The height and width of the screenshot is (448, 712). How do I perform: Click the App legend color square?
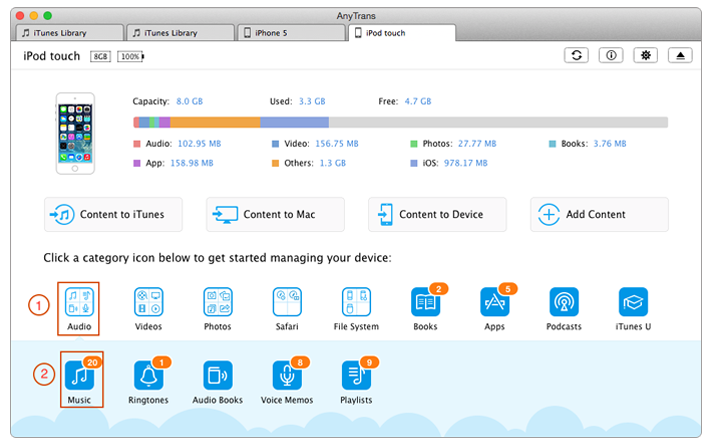click(137, 163)
